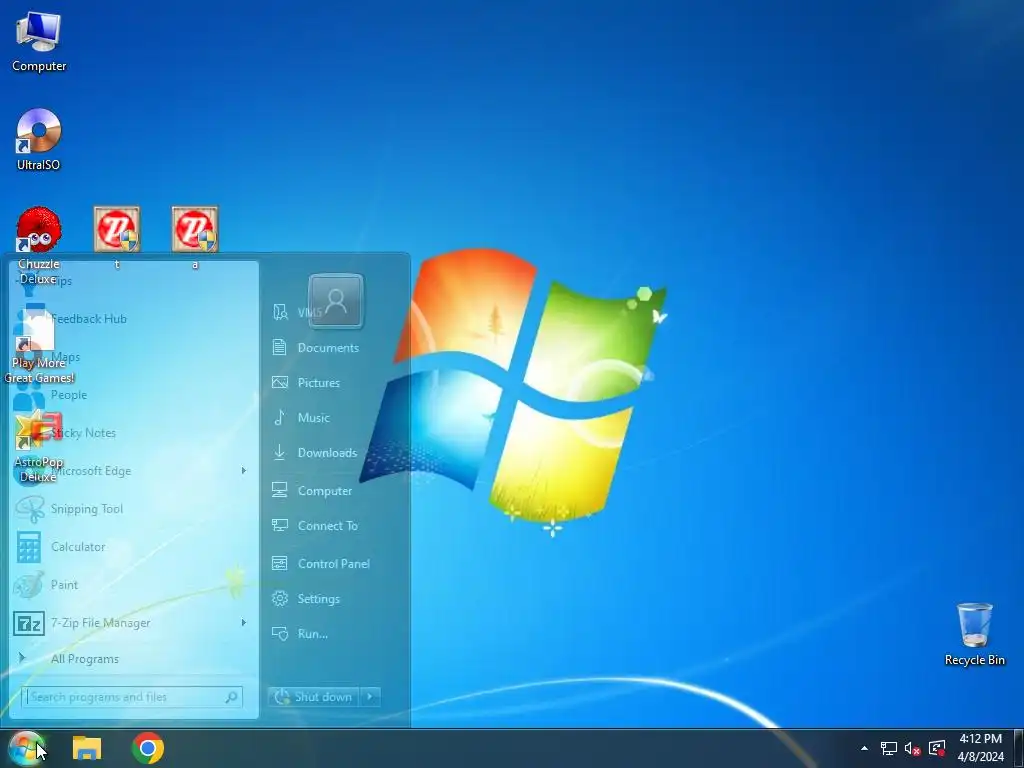Open the Computer desktop icon

pos(39,42)
